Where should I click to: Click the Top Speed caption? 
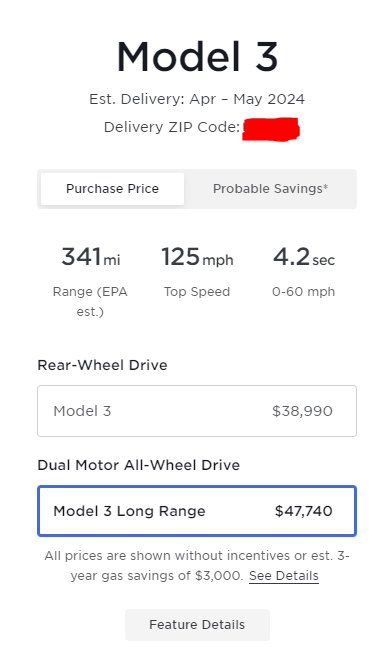click(x=197, y=292)
